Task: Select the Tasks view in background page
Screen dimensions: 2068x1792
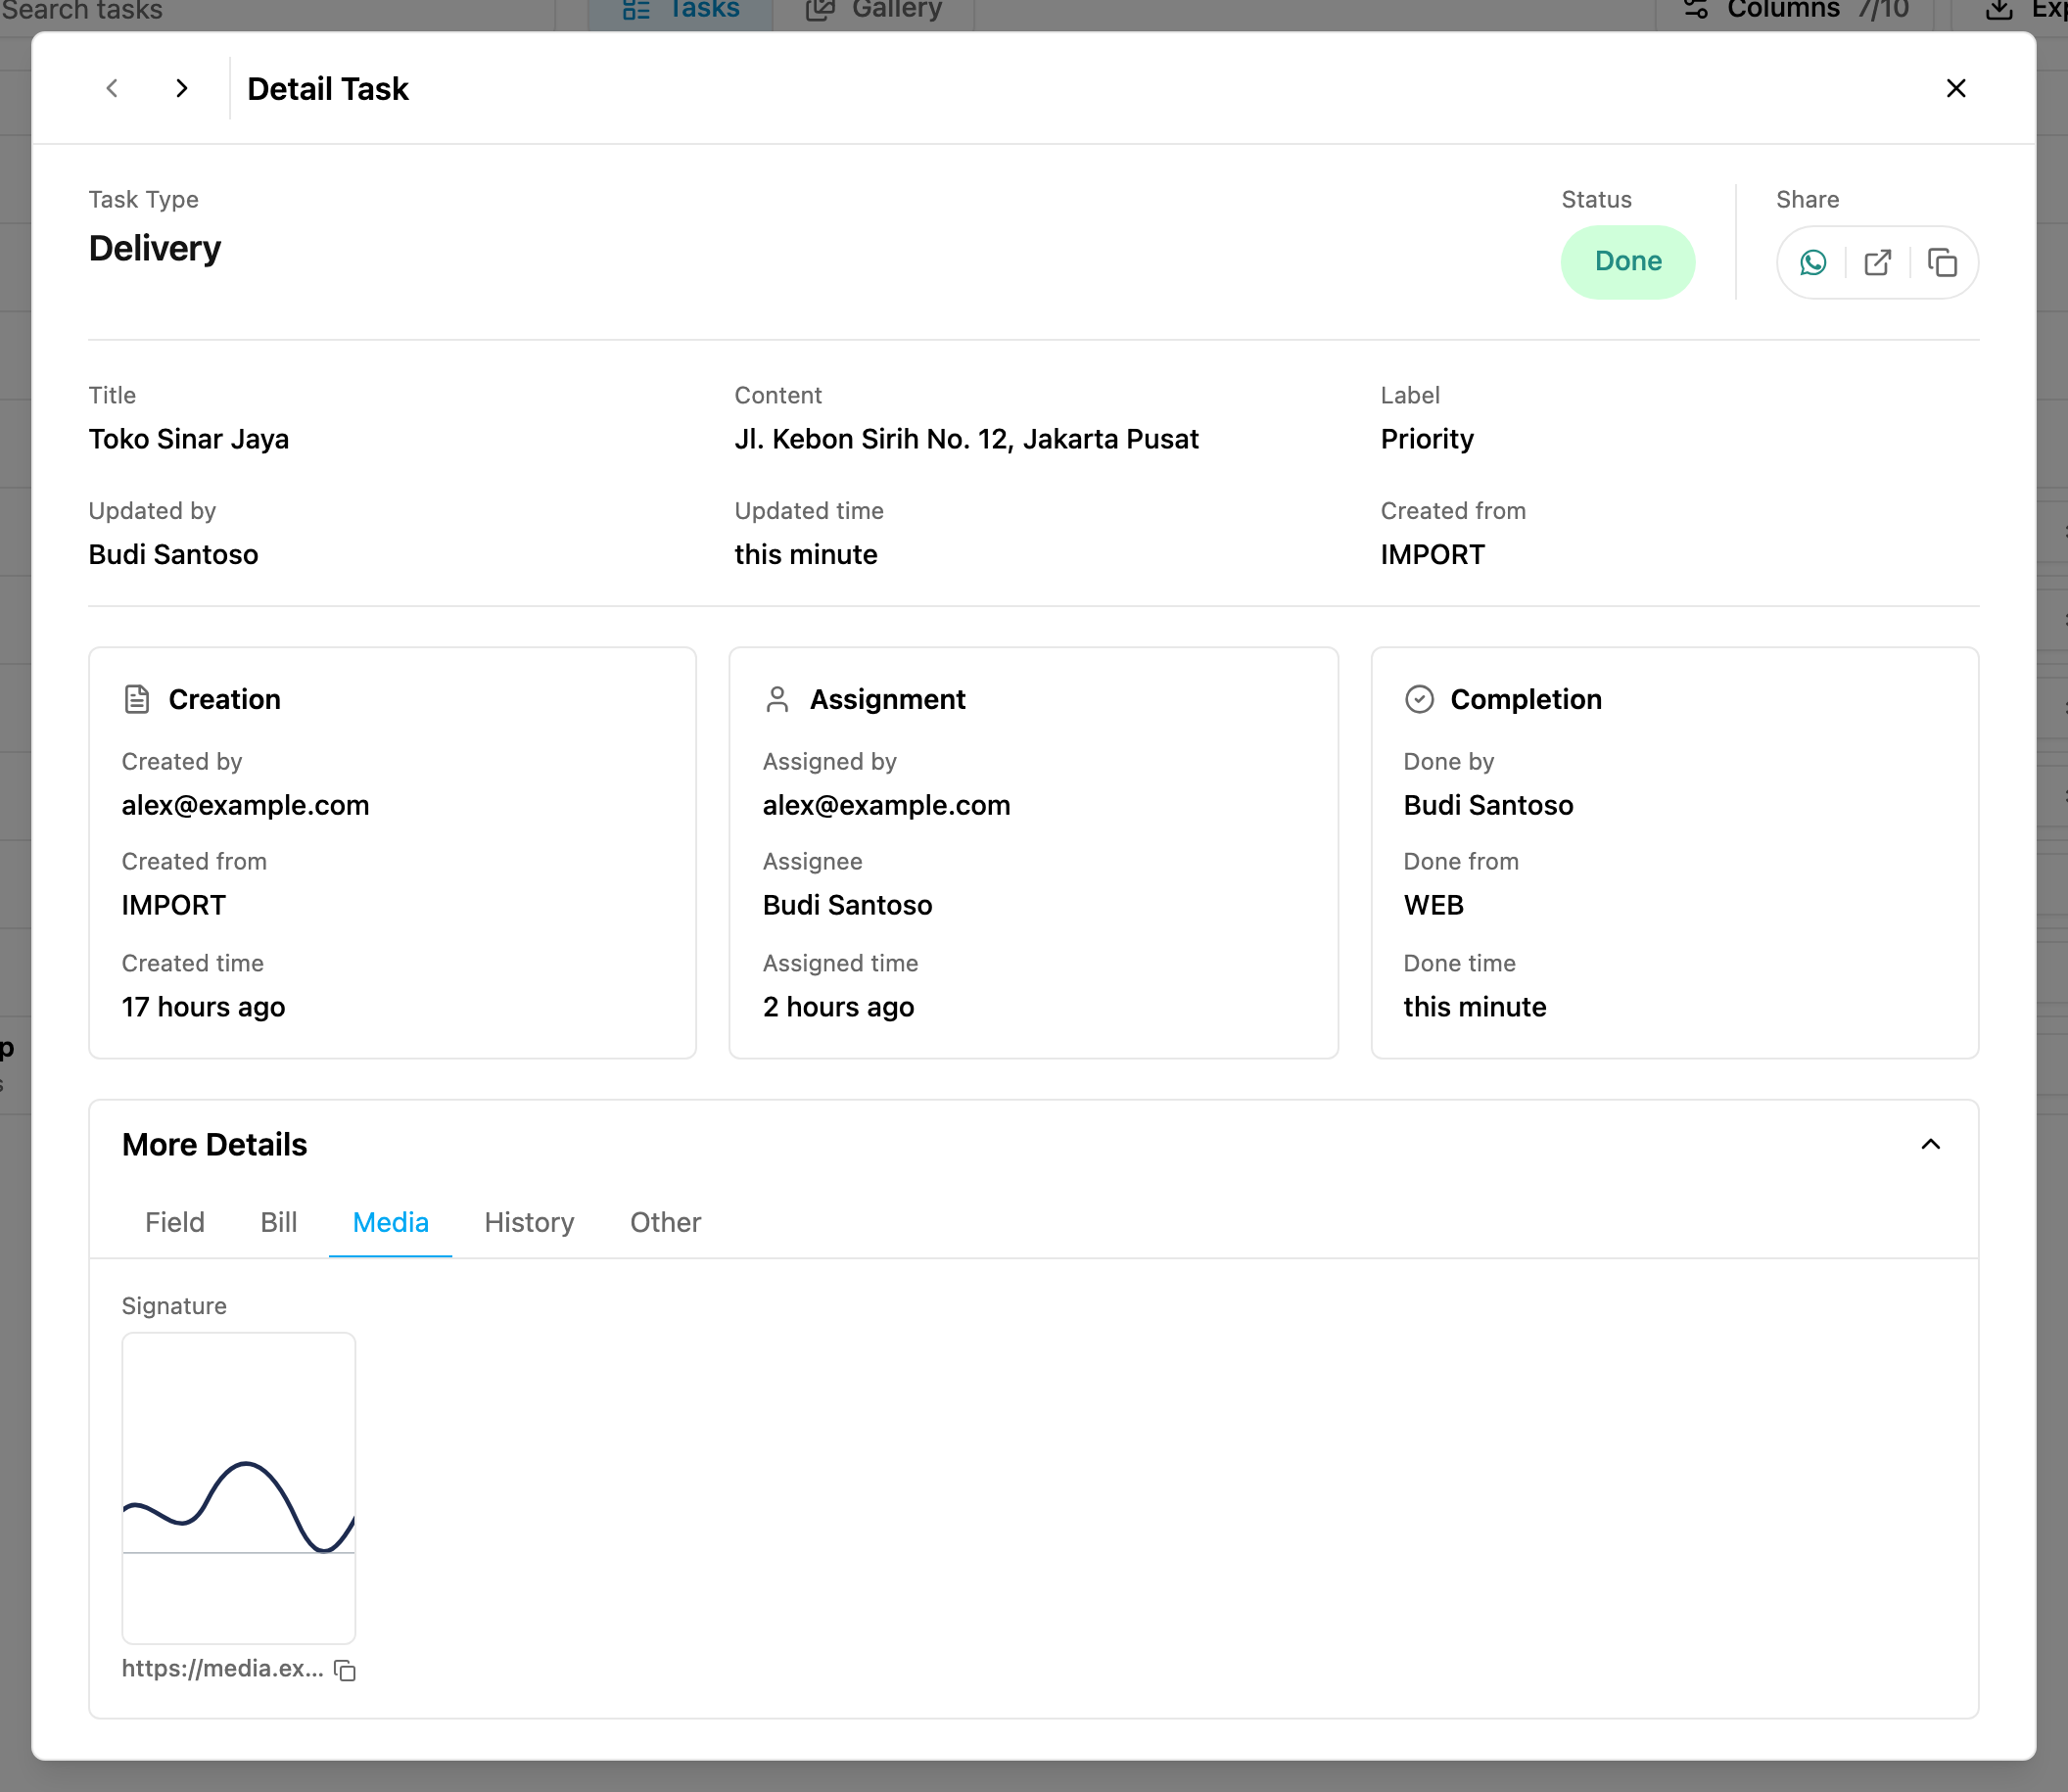Action: [x=681, y=10]
